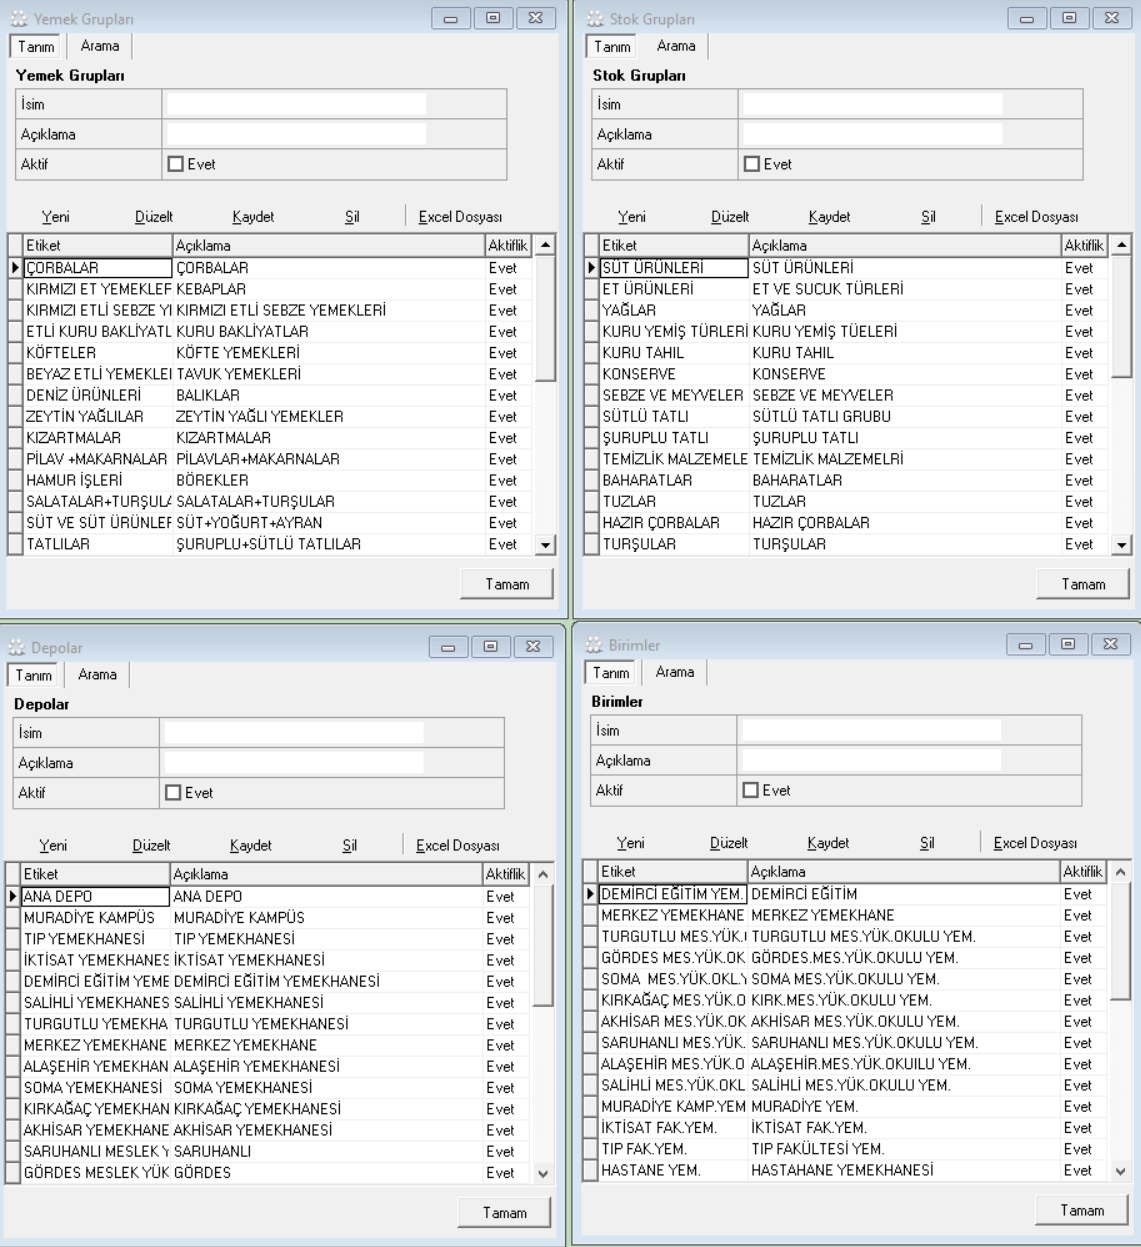1141x1247 pixels.
Task: Select the TIP FAKÜLTESİ YEM. cell in Birimler
Action: pos(904,1149)
